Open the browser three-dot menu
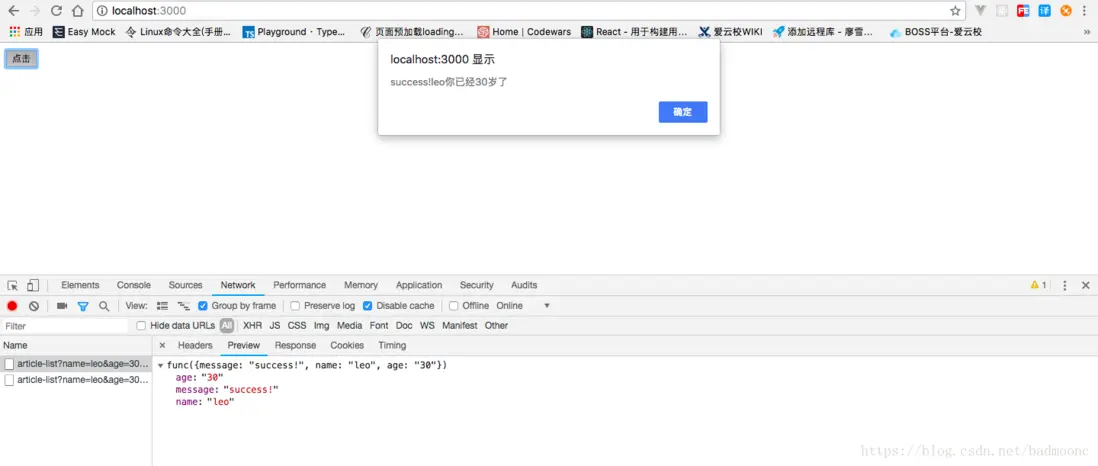This screenshot has width=1098, height=466. point(1084,11)
